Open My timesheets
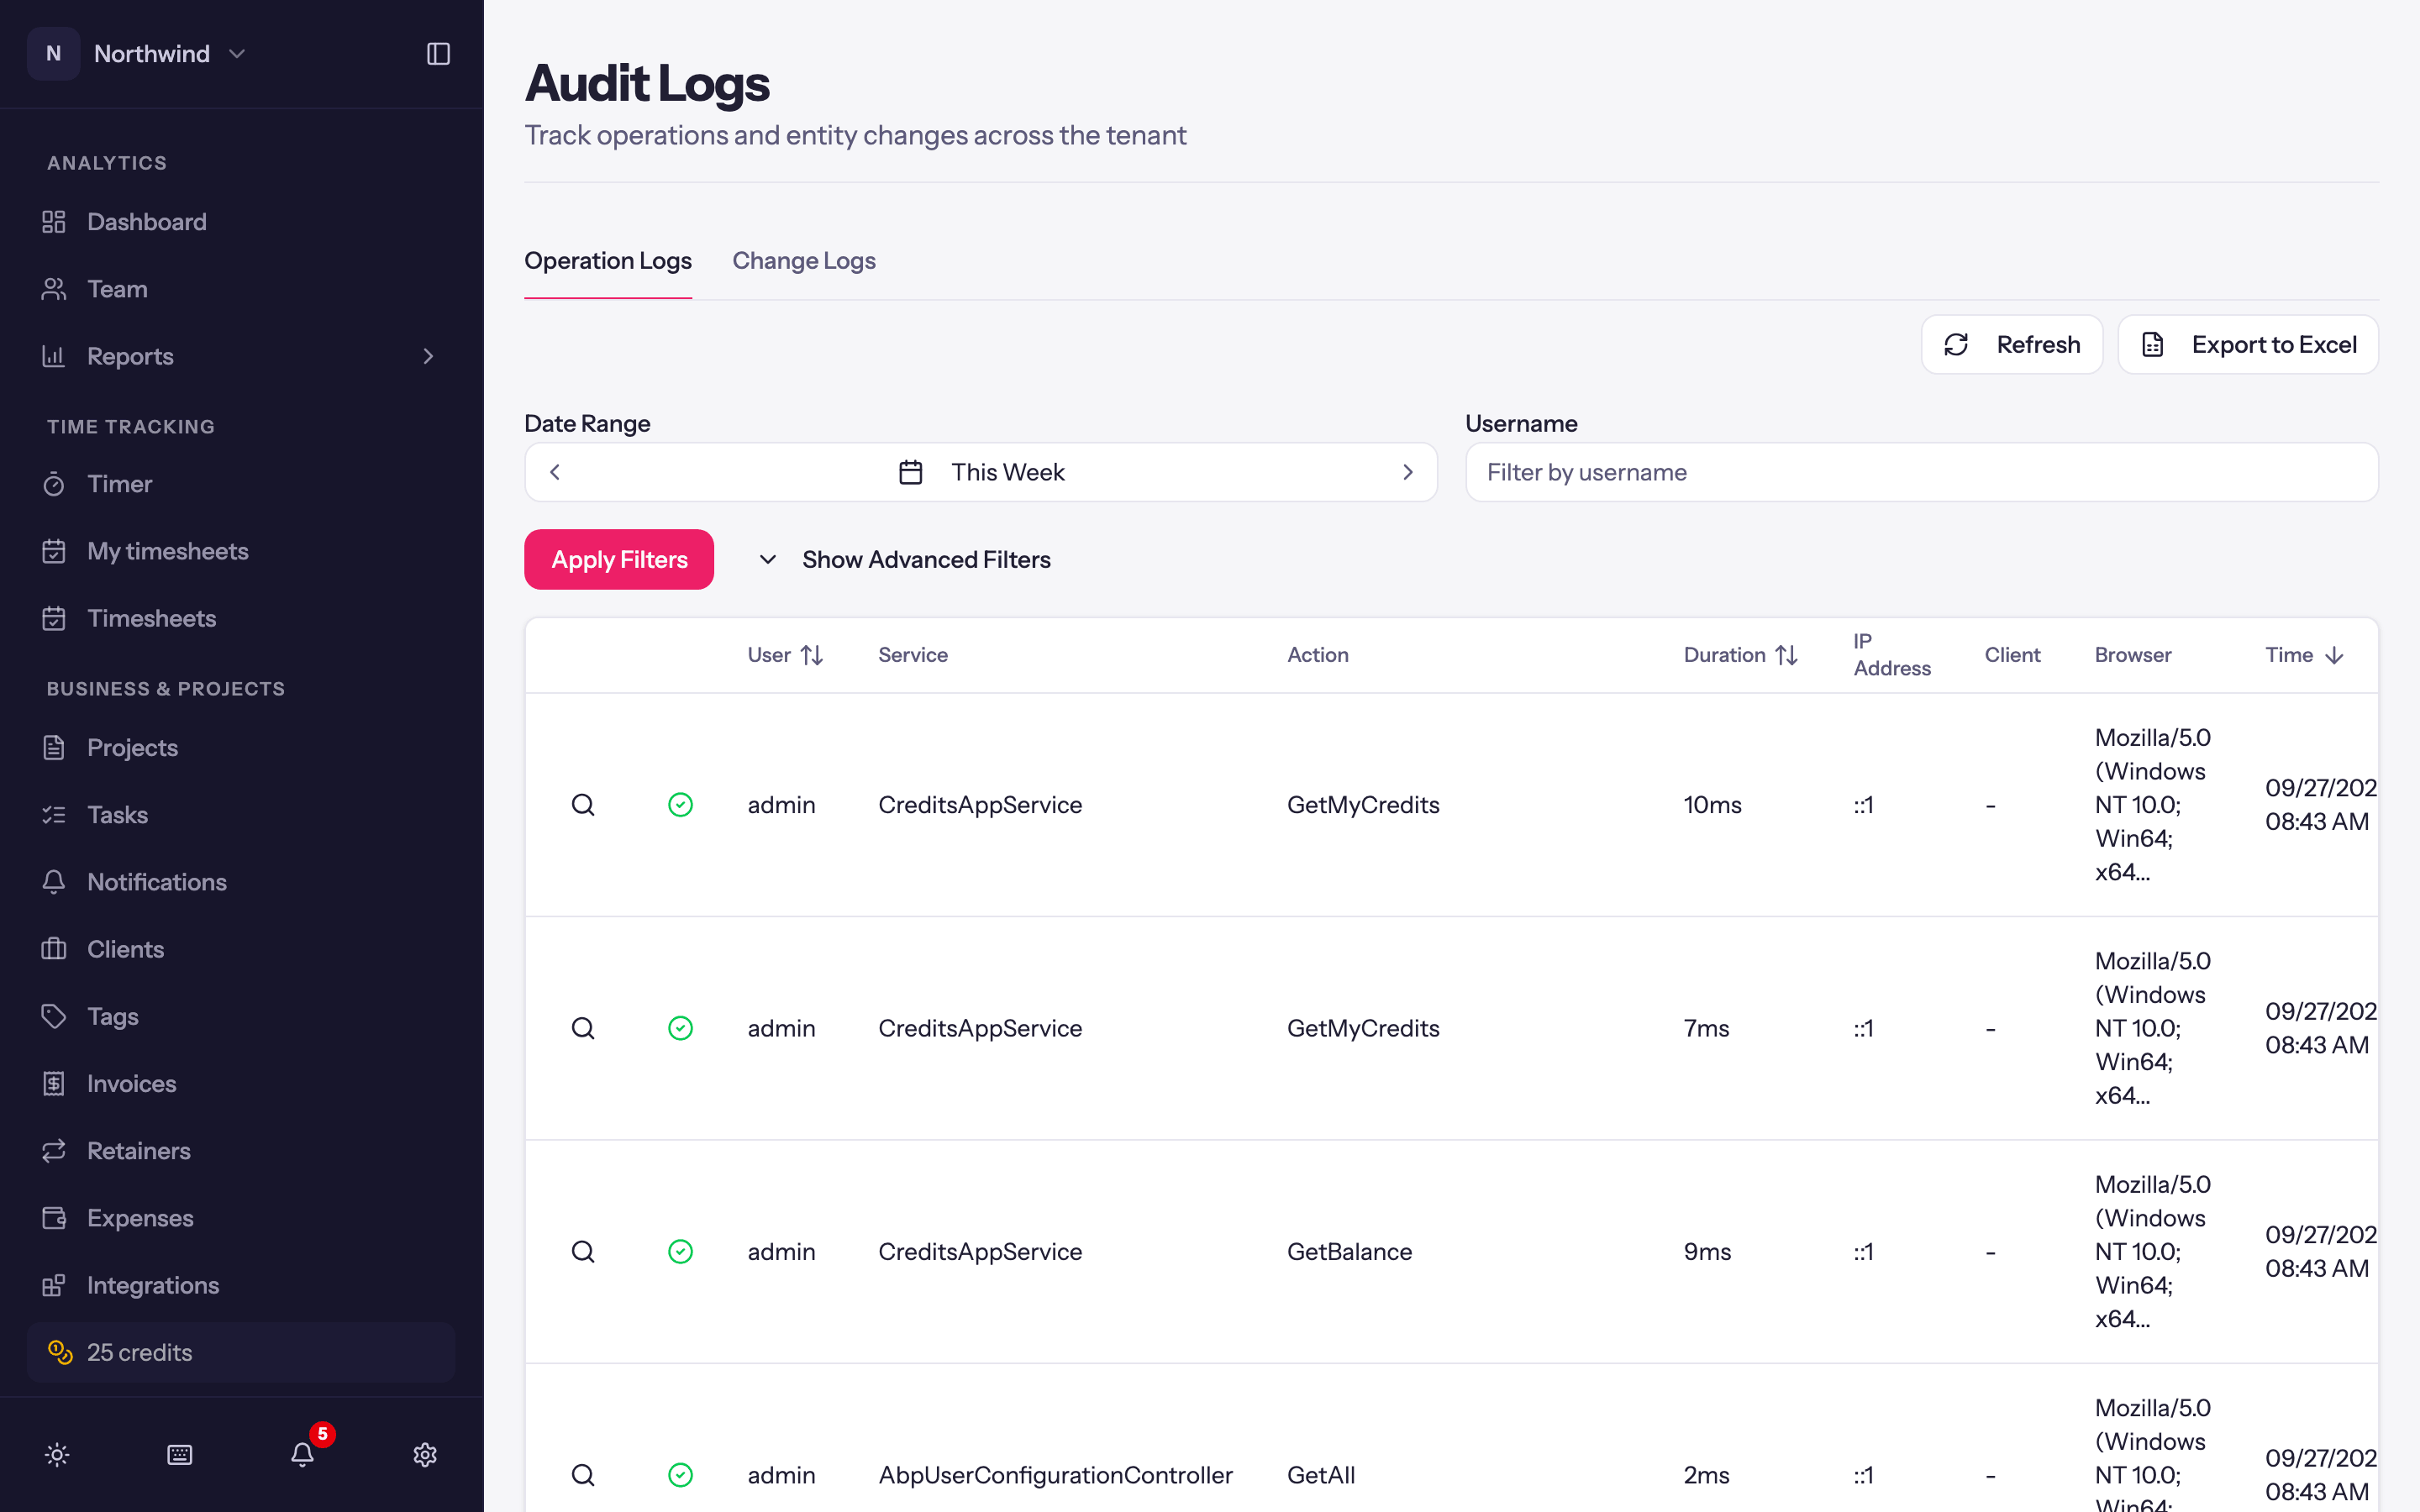 coord(241,551)
